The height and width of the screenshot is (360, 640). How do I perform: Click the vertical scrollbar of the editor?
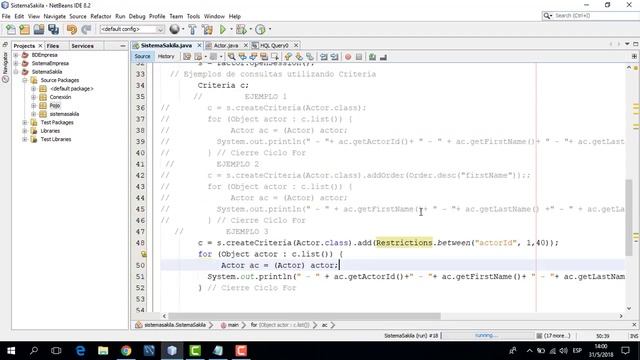point(629,218)
